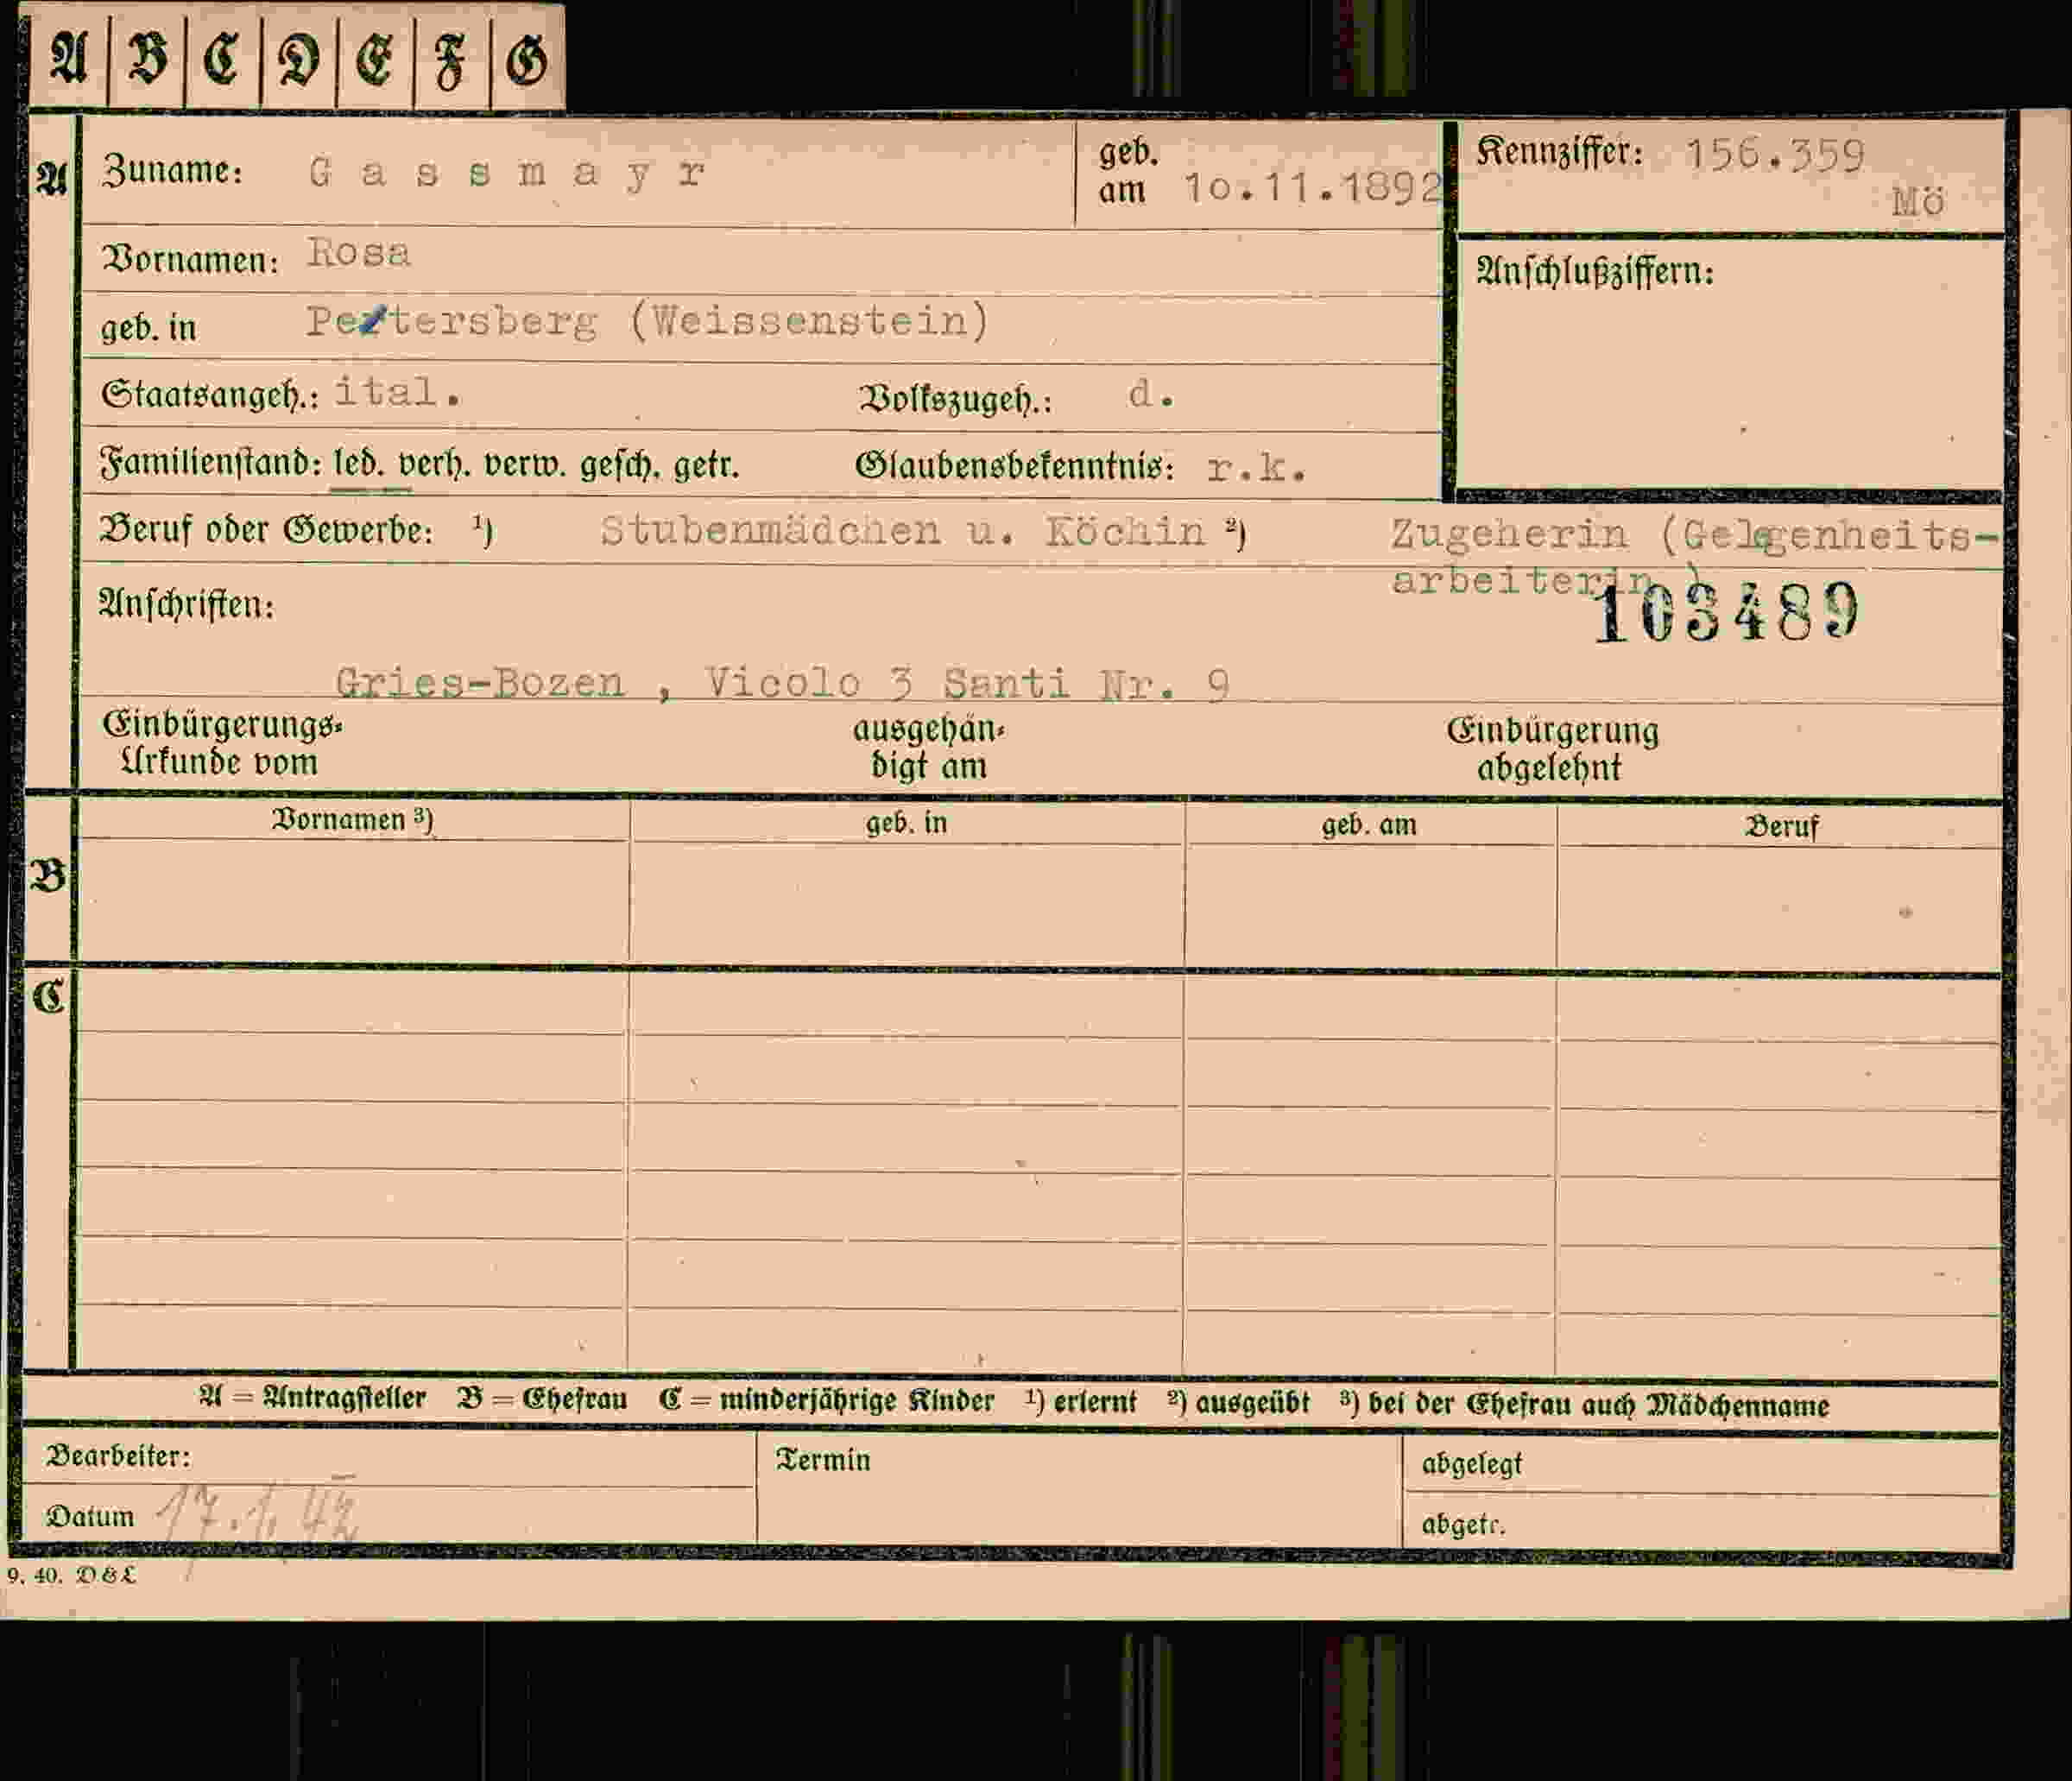Click the 'Zuname:' field label

pos(172,170)
